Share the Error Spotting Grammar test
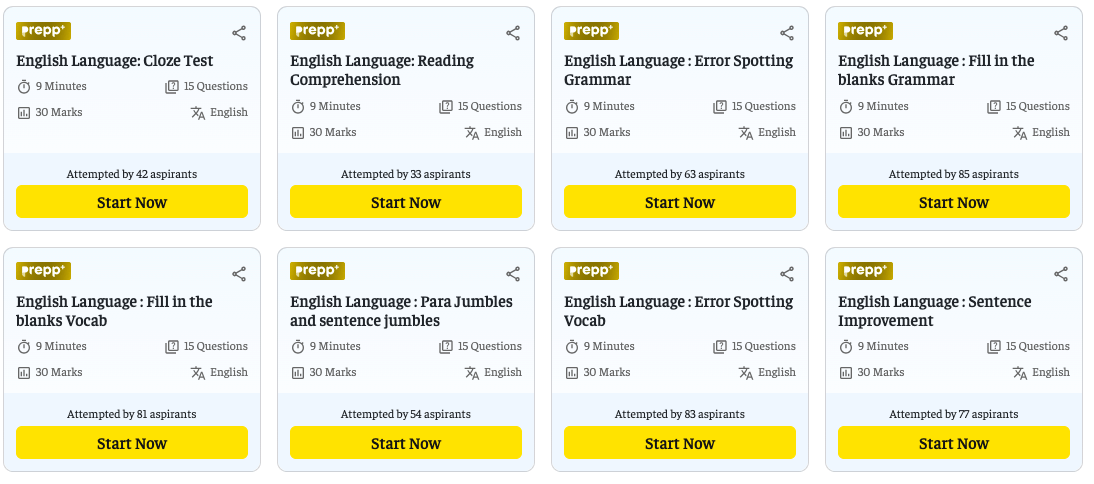1094x484 pixels. 787,33
